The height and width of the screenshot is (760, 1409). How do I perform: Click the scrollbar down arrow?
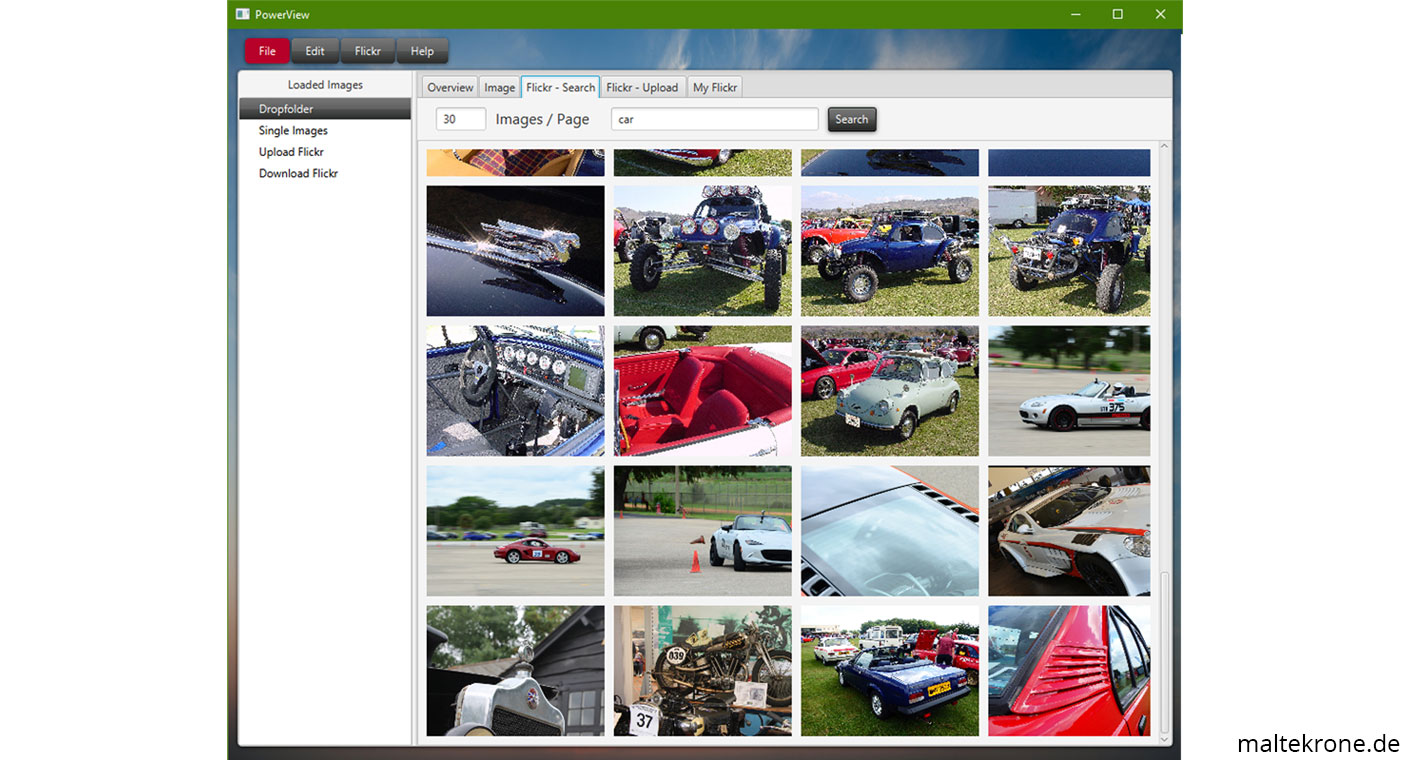pyautogui.click(x=1164, y=738)
